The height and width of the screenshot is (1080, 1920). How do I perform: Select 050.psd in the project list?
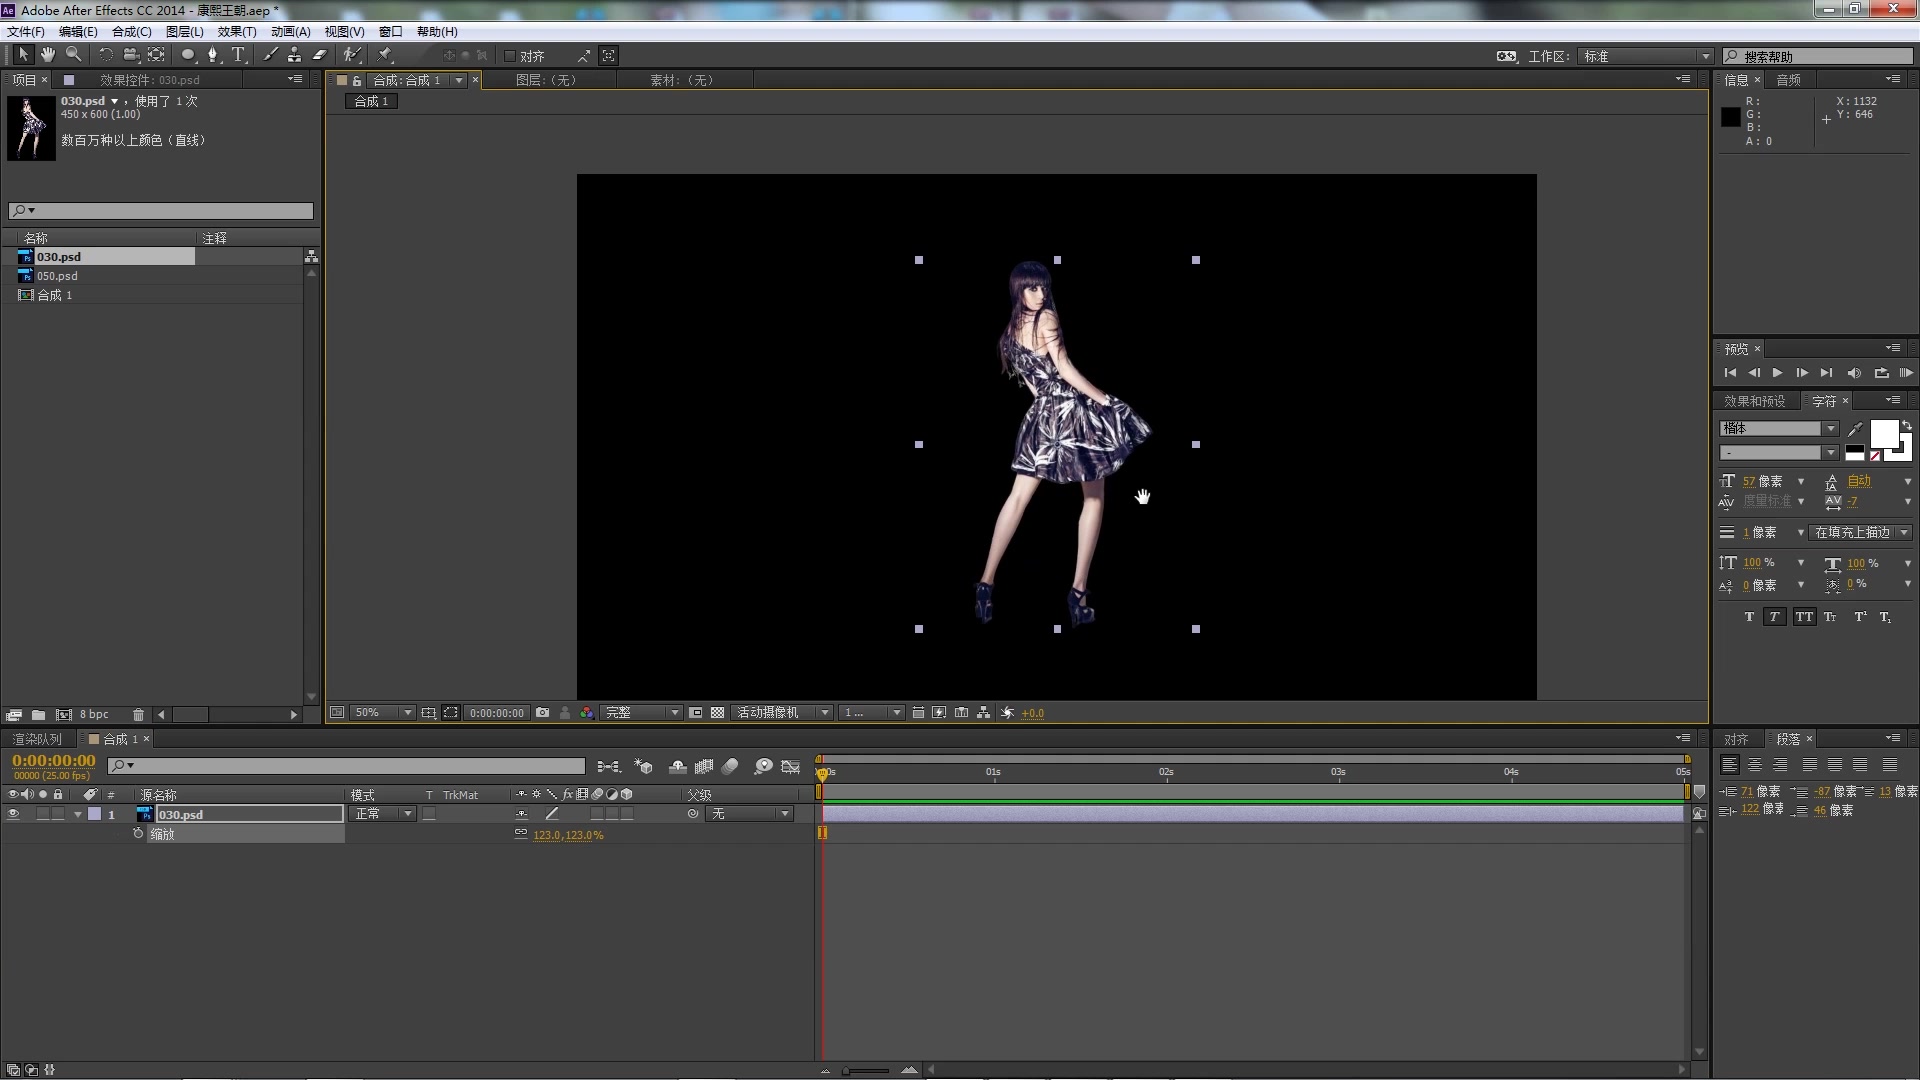(57, 276)
